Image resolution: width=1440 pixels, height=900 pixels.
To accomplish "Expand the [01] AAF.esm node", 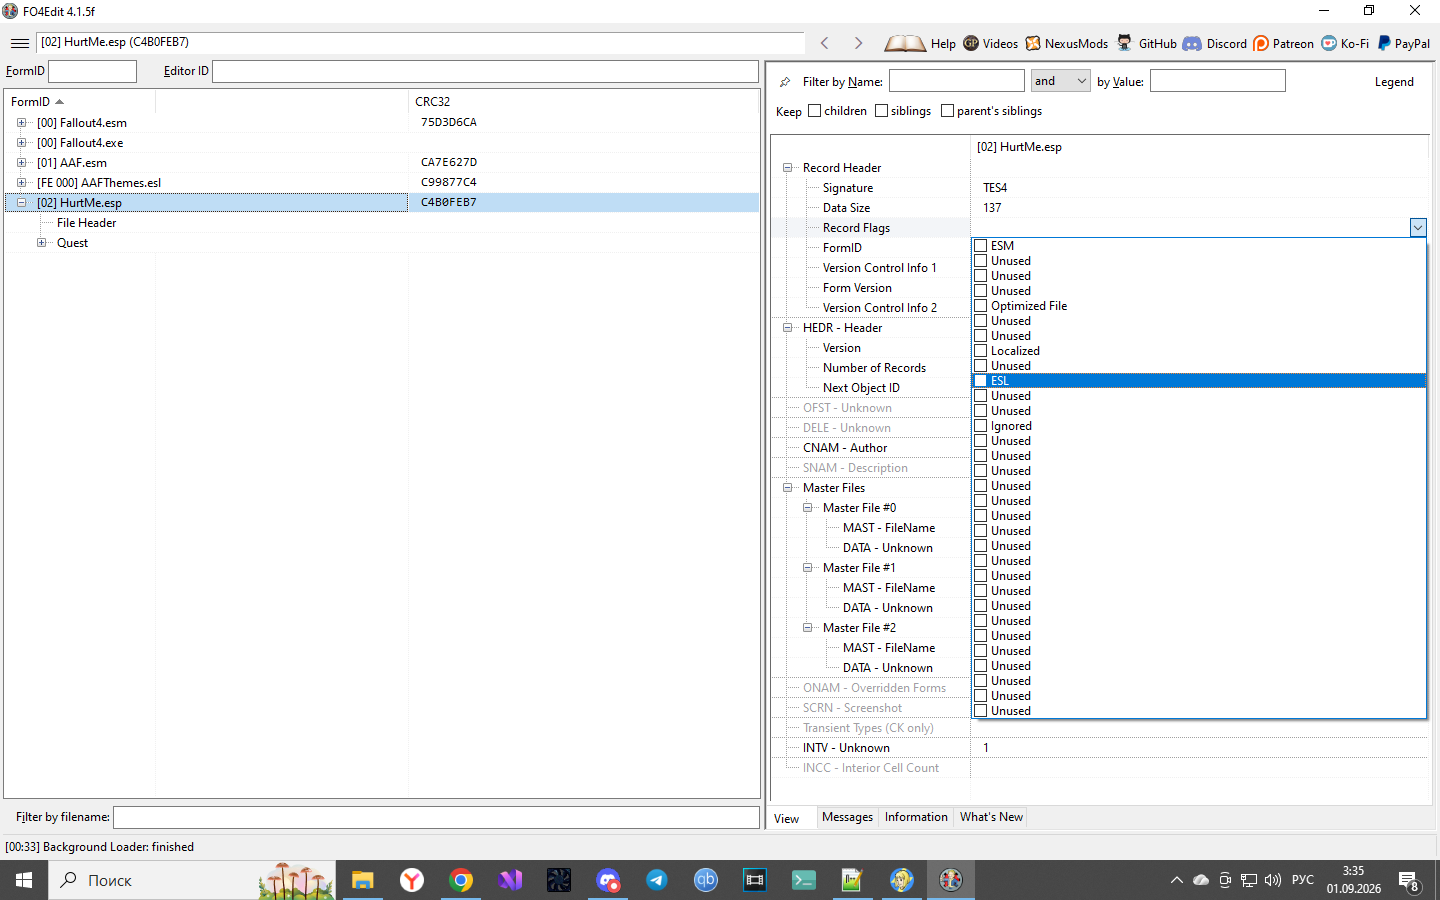I will click(x=21, y=163).
